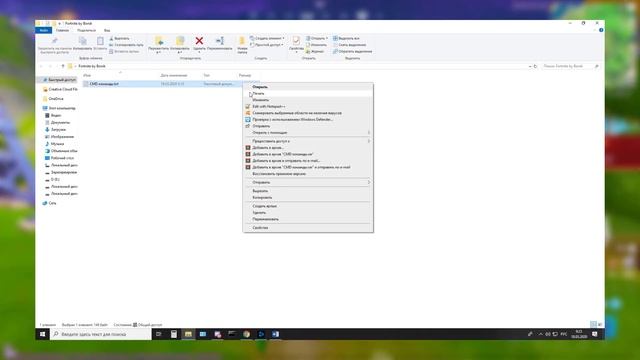The image size is (640, 360).
Task: Sort by Date modified (Дата изменения) column
Action: [x=173, y=76]
